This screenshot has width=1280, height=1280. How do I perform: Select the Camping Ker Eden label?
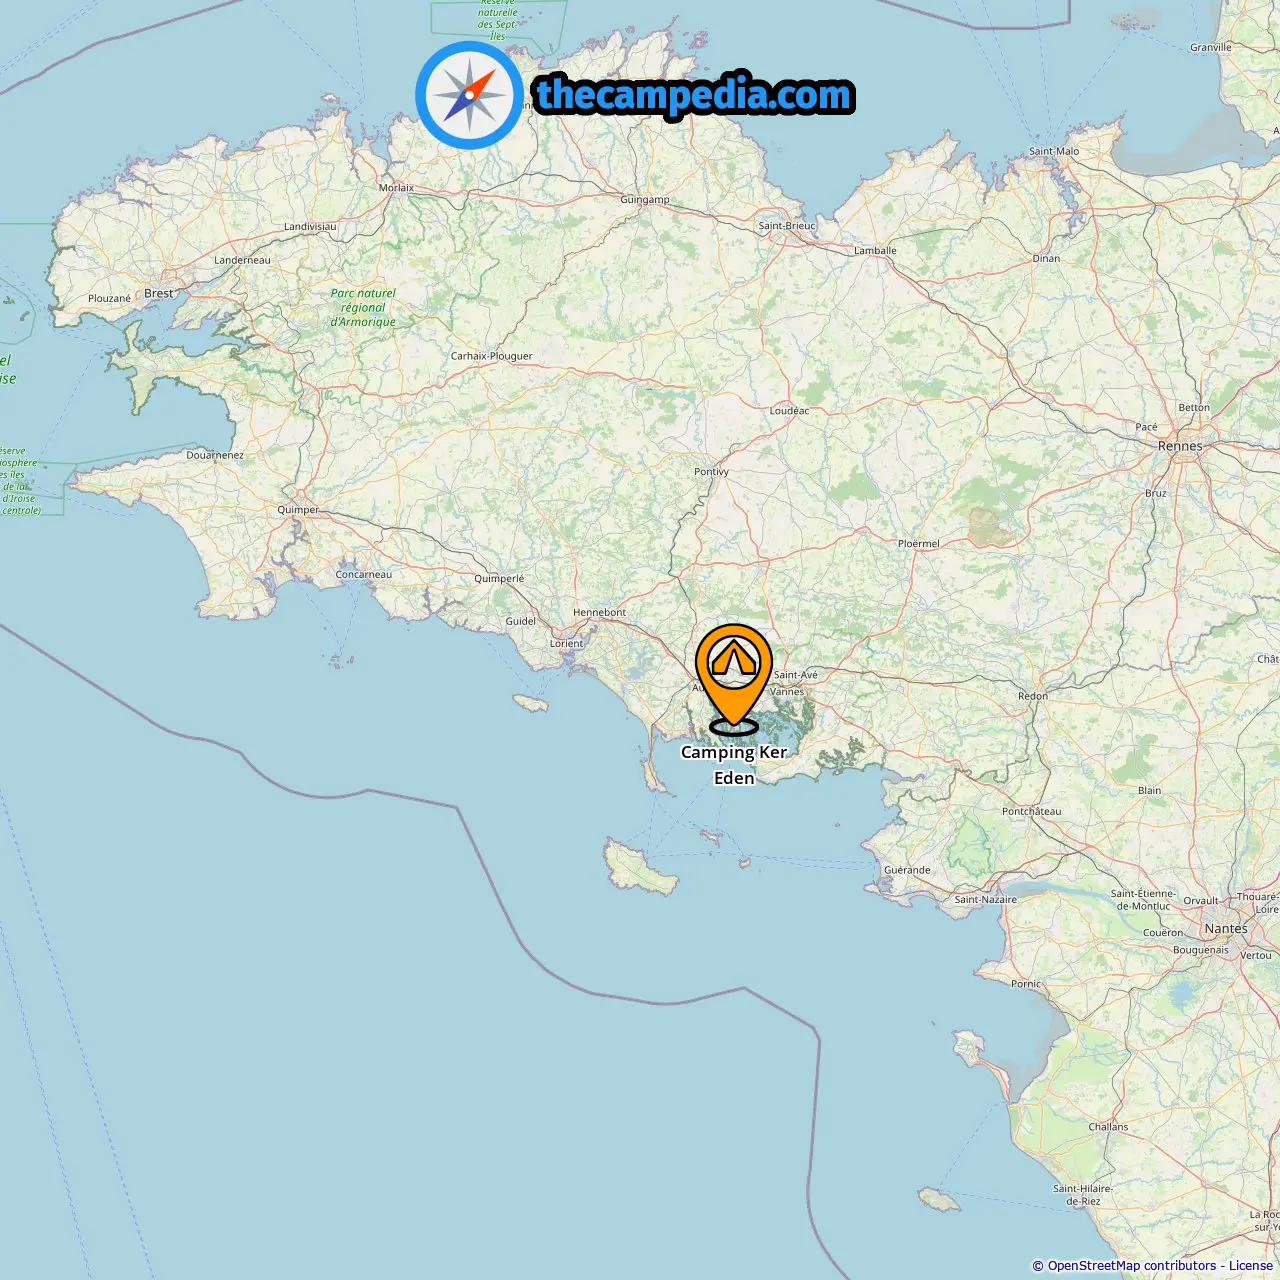tap(734, 765)
